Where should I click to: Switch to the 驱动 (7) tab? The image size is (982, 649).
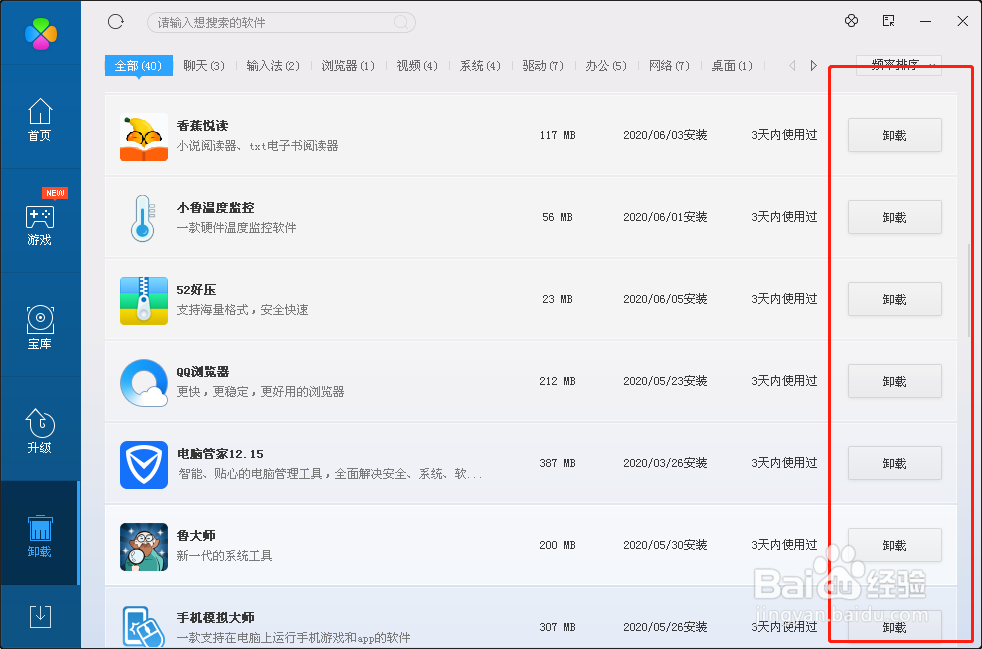pyautogui.click(x=543, y=66)
